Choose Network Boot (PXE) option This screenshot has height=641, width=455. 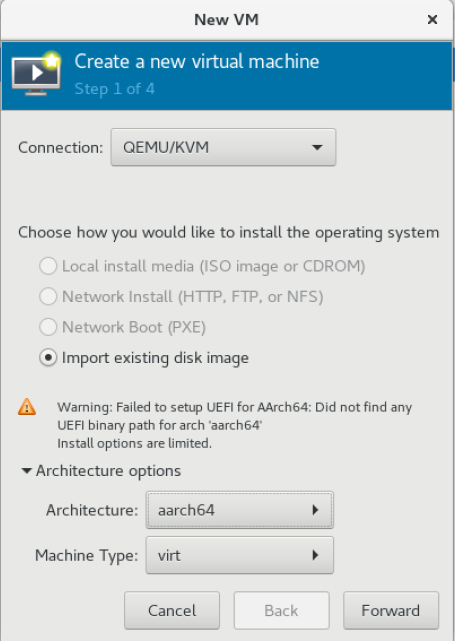coord(48,327)
